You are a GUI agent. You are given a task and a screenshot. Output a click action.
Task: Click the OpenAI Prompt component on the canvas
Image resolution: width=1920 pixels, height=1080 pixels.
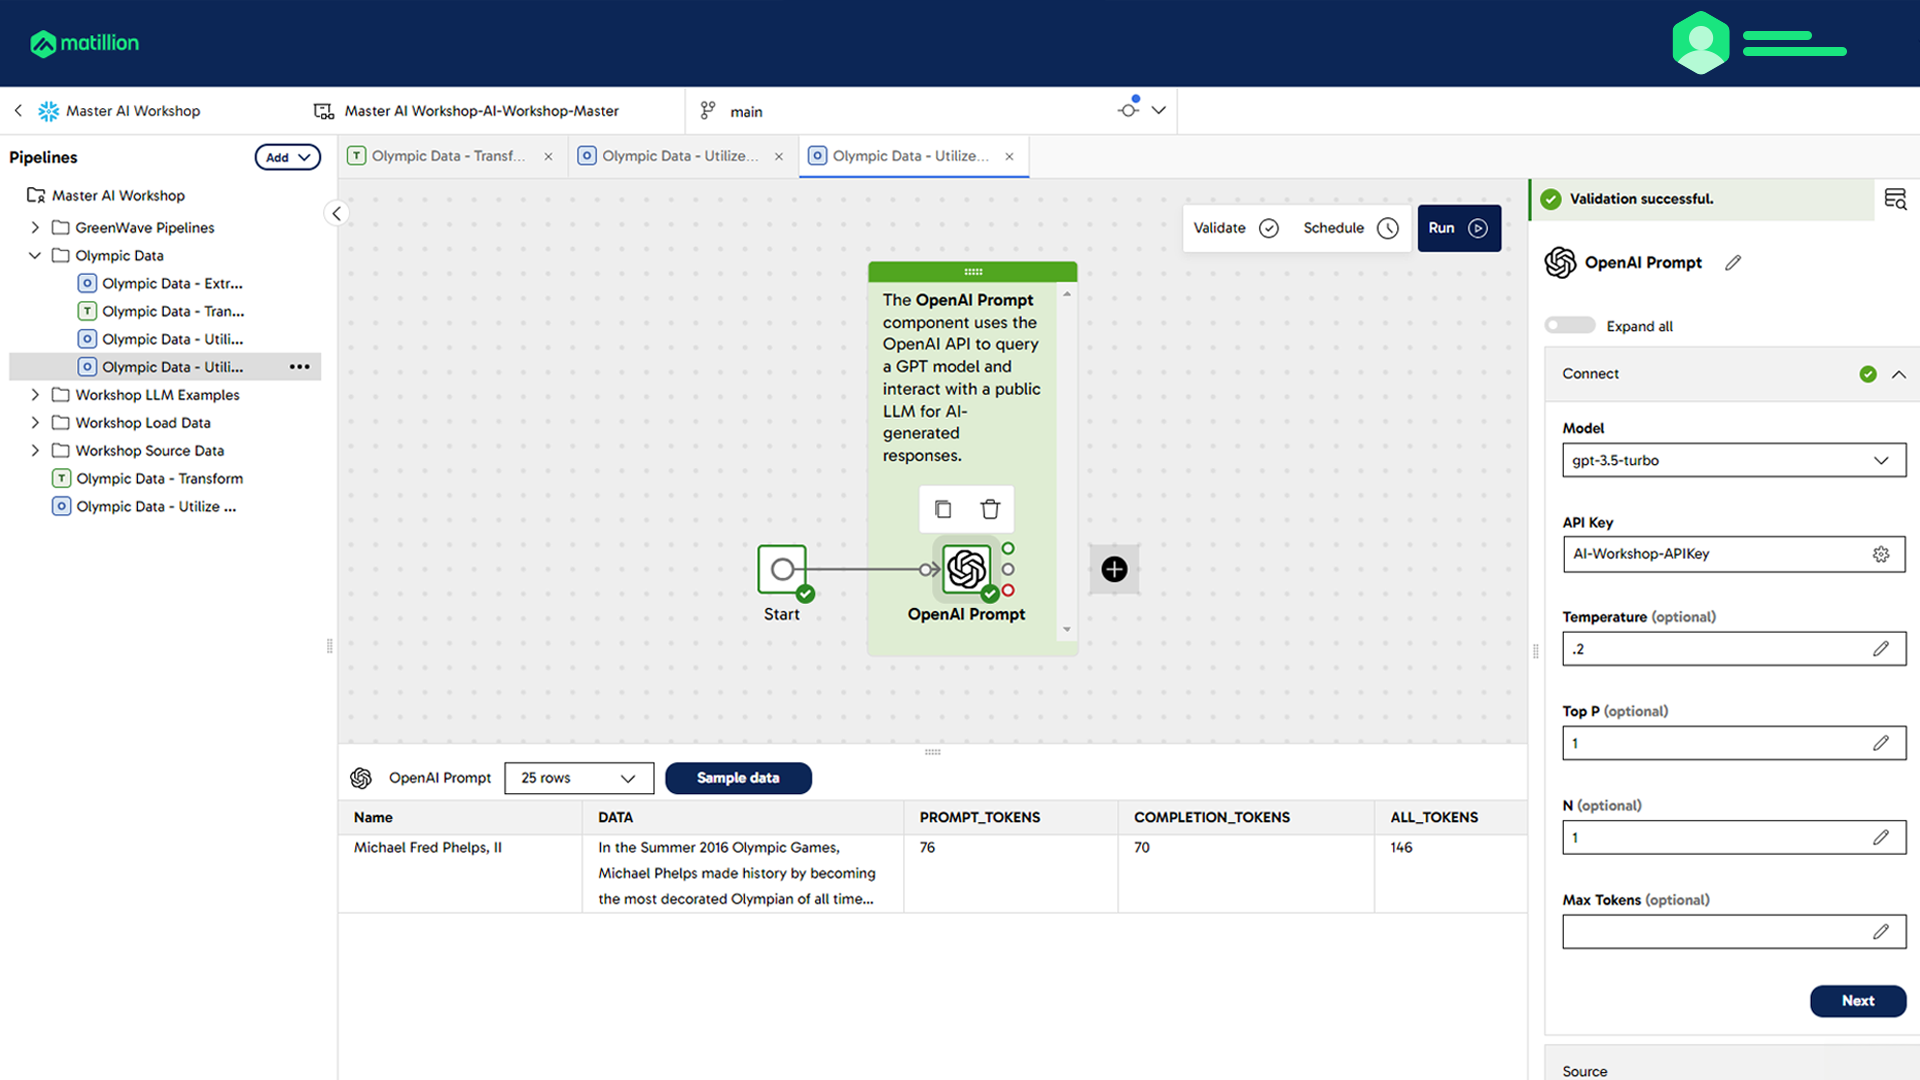[965, 570]
